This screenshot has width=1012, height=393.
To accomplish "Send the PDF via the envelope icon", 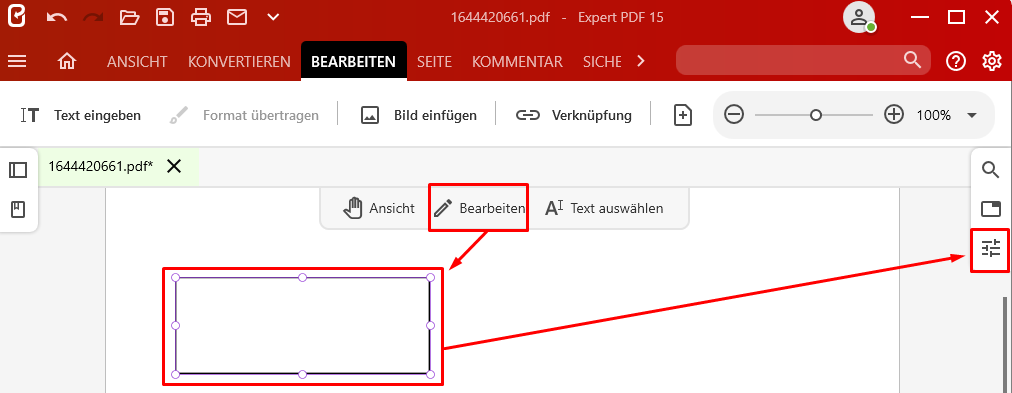I will coord(237,17).
